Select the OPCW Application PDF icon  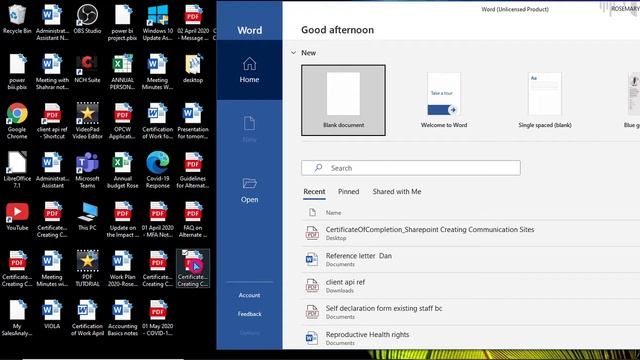(x=122, y=121)
